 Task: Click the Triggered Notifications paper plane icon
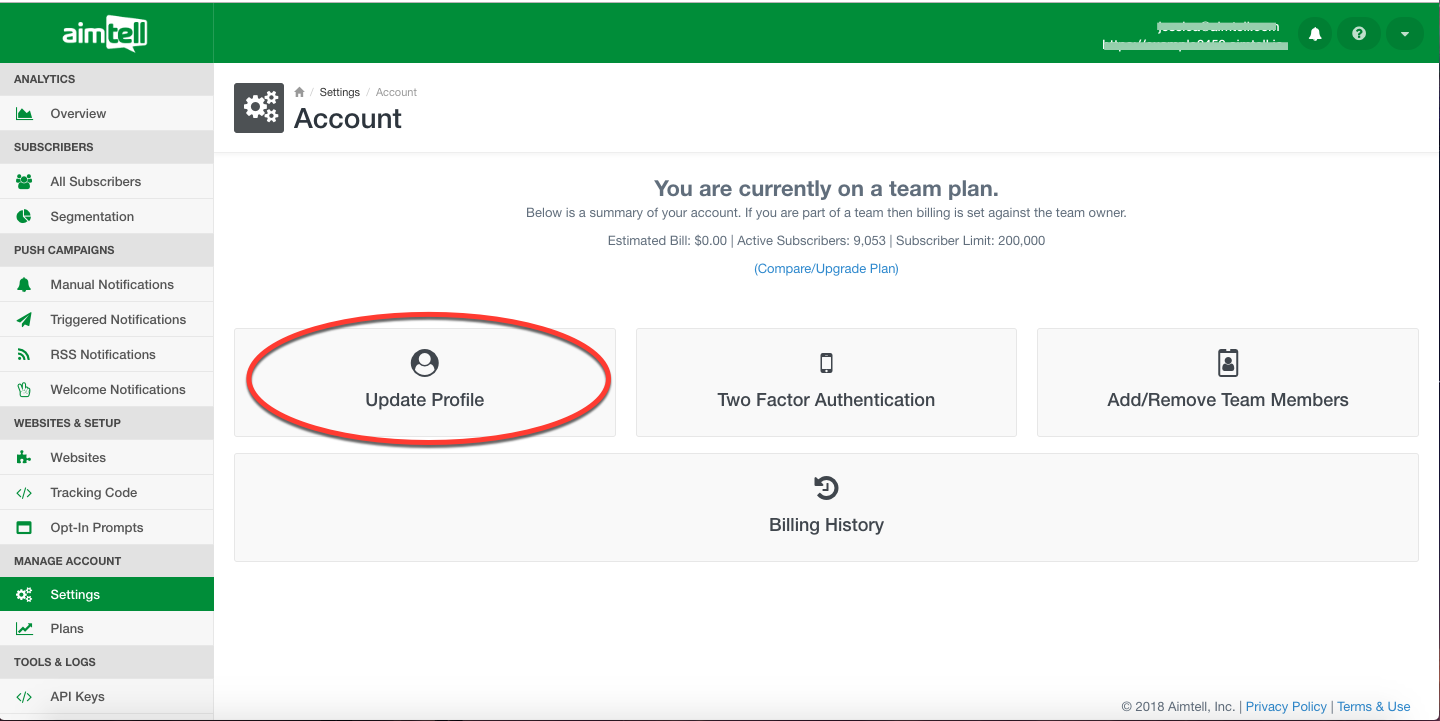(25, 320)
